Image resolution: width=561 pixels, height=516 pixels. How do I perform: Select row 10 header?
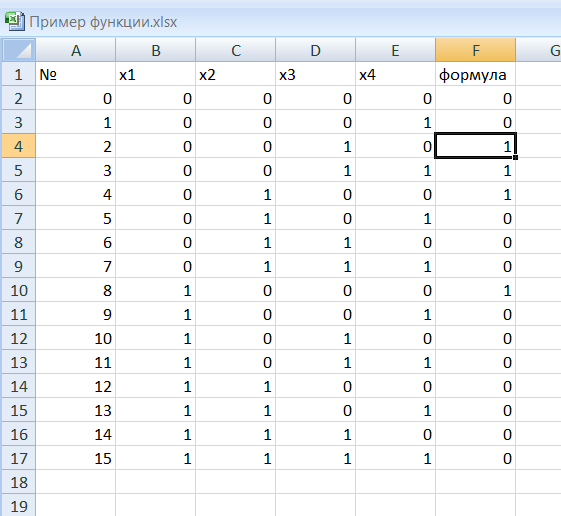pos(19,290)
